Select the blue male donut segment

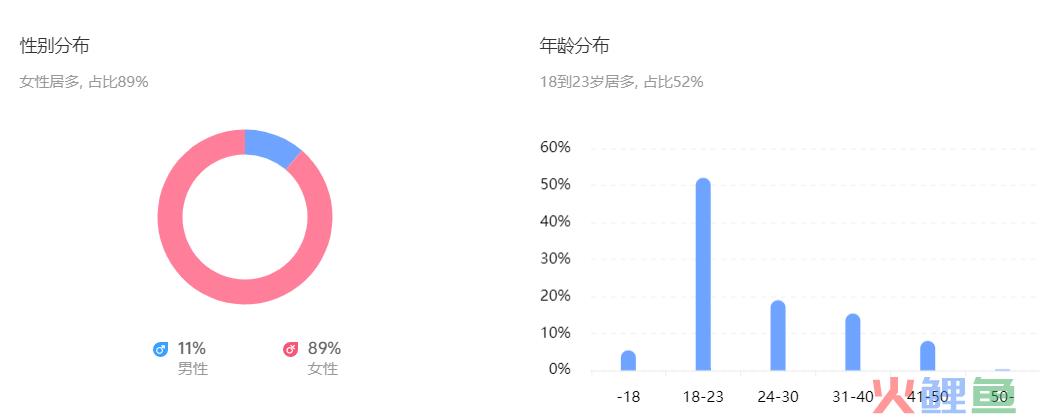(271, 146)
